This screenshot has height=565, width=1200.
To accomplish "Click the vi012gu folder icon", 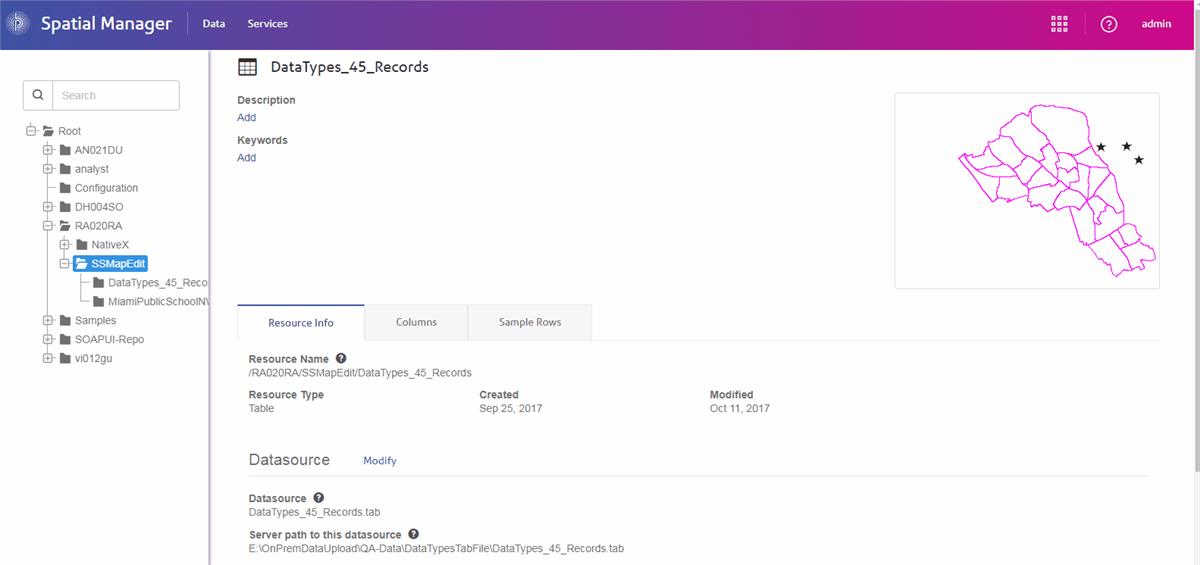I will pyautogui.click(x=65, y=358).
